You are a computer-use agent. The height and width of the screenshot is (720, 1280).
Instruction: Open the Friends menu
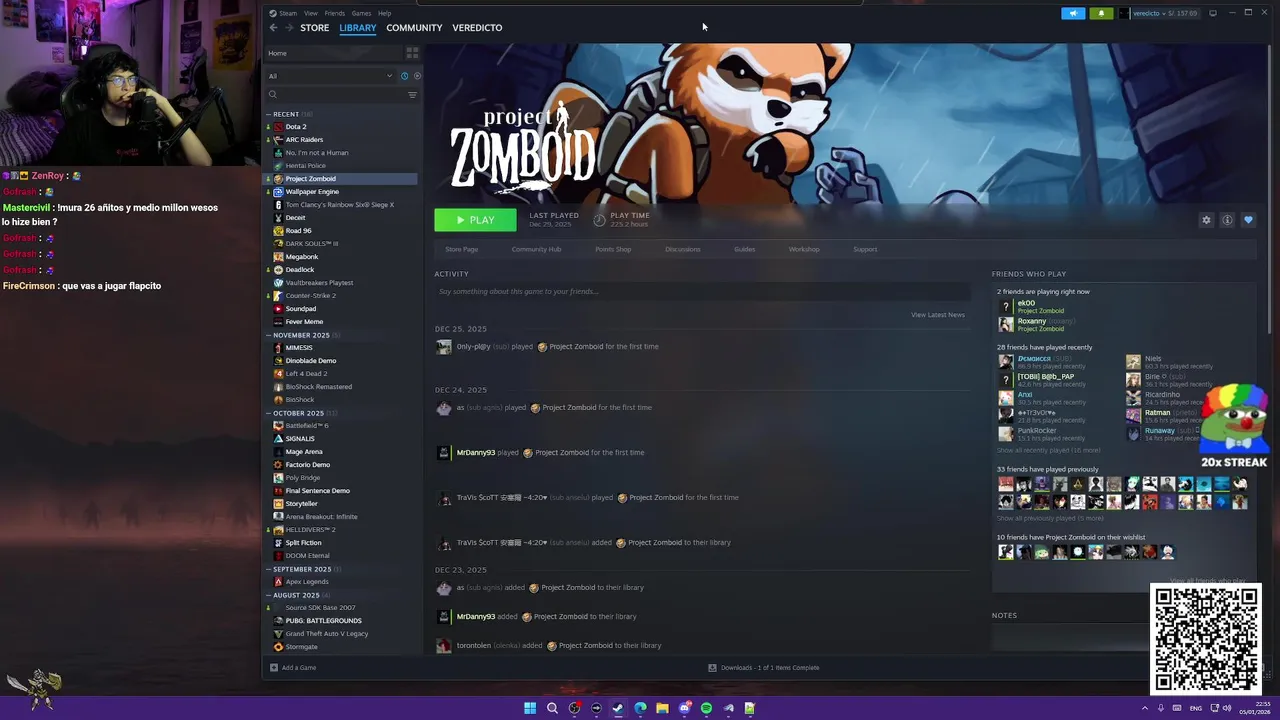[334, 13]
